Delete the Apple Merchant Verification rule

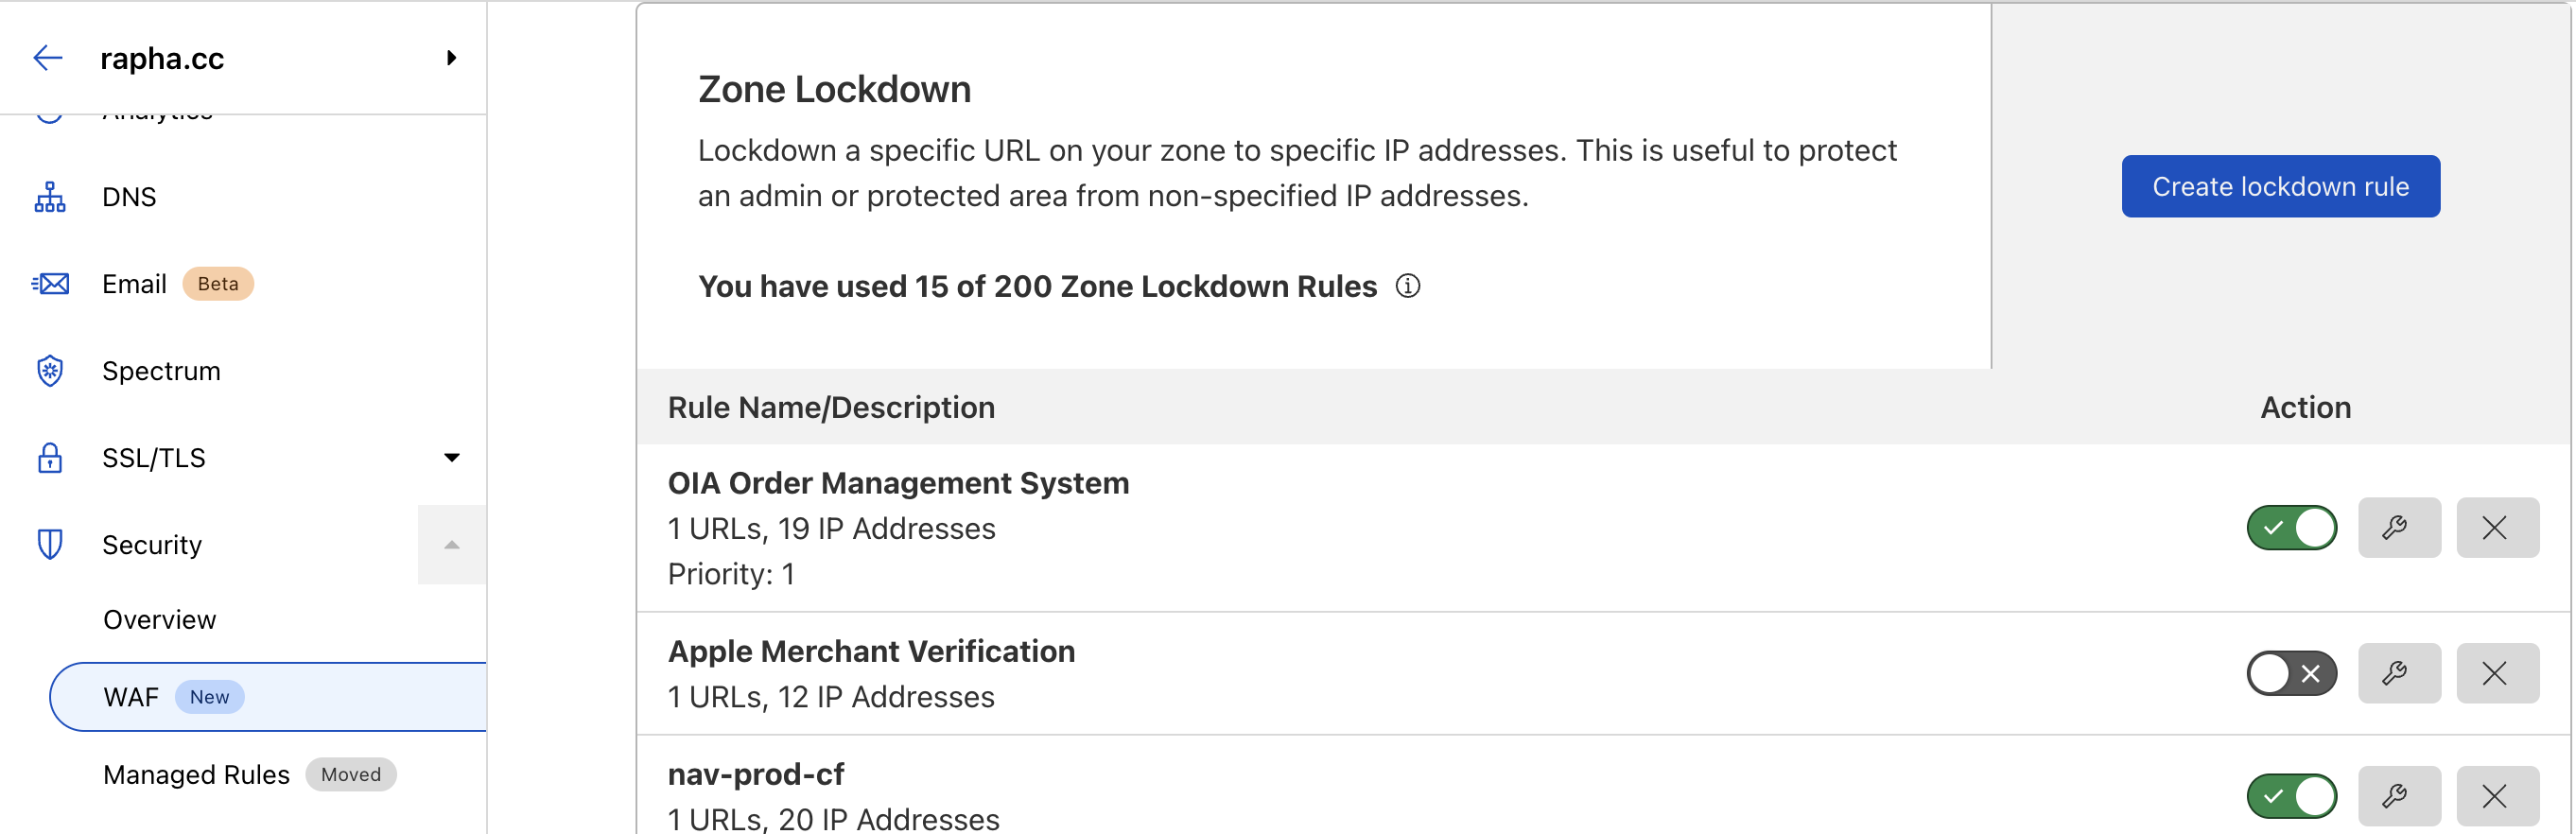coord(2496,673)
